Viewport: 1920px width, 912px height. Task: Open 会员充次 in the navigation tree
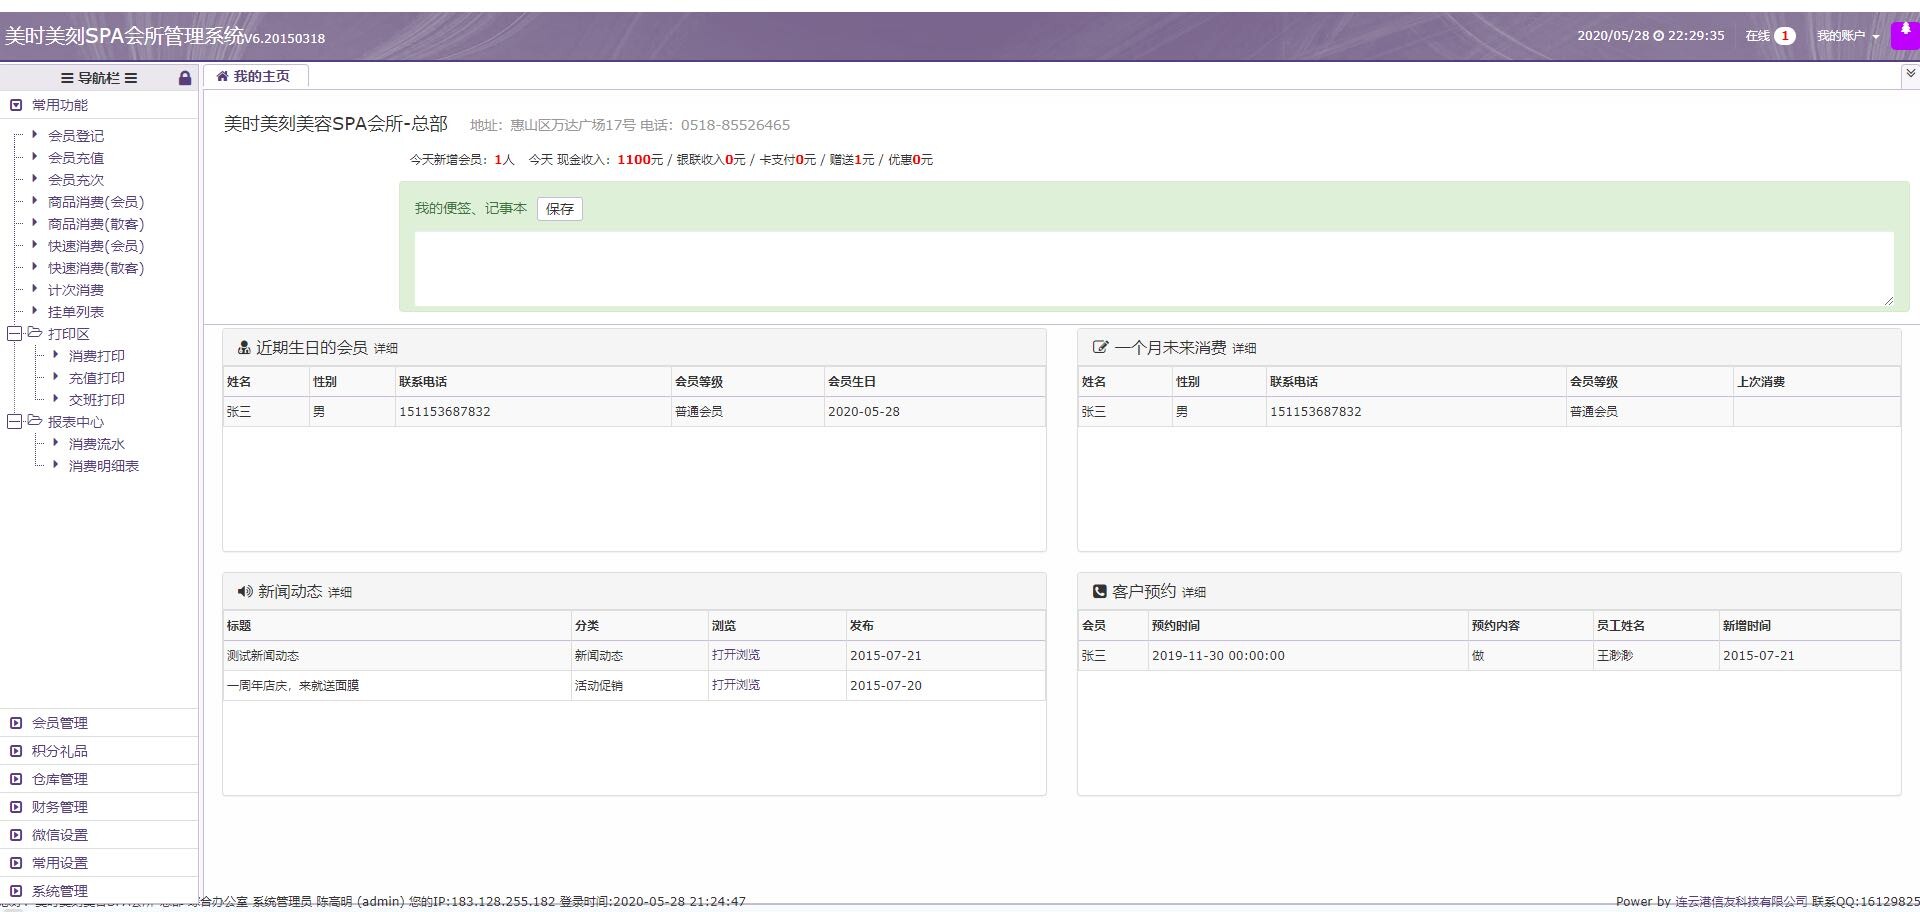coord(76,180)
